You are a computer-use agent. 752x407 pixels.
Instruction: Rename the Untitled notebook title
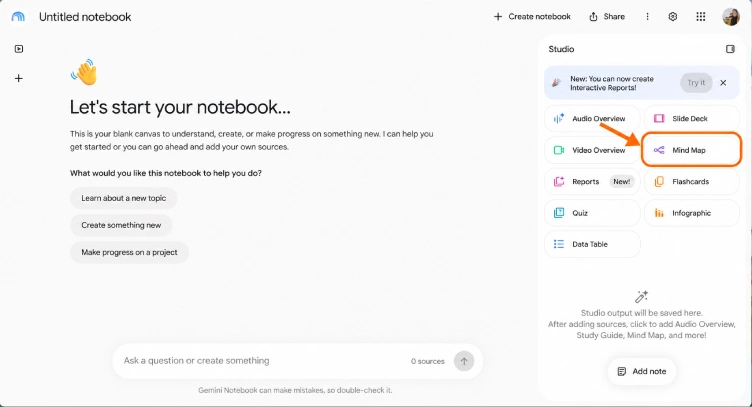(x=85, y=17)
